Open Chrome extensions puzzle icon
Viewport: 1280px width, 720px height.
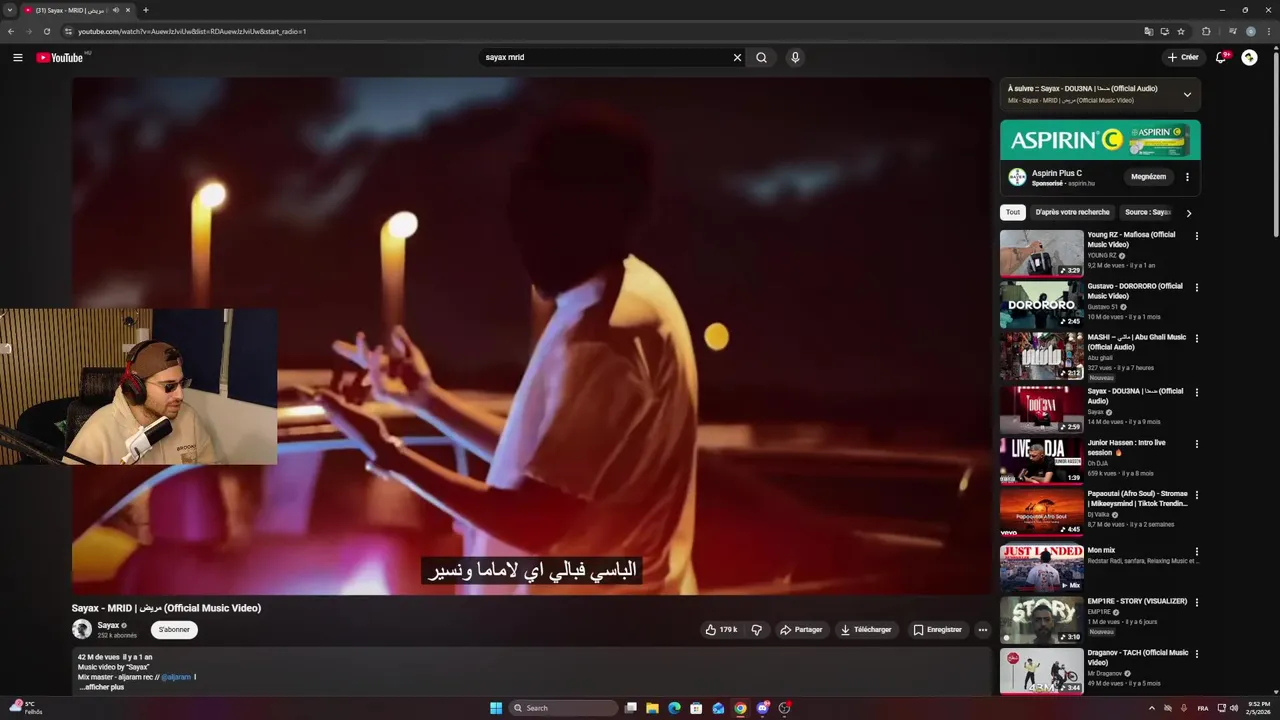tap(1206, 31)
